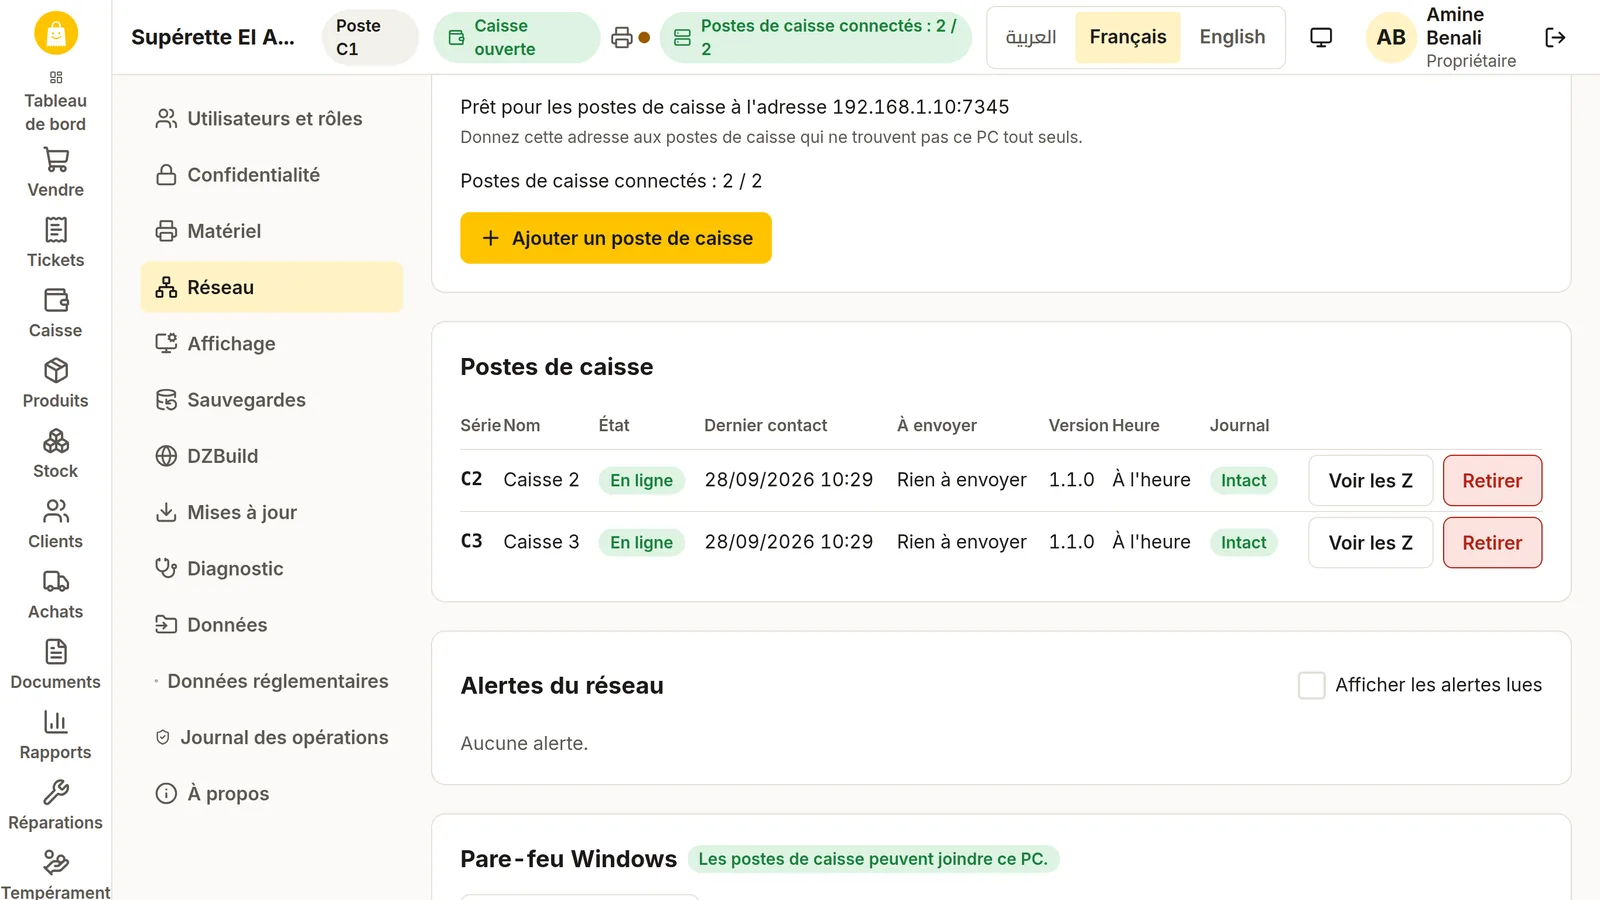Open Confidentialité settings section
Viewport: 1600px width, 900px height.
[x=272, y=175]
